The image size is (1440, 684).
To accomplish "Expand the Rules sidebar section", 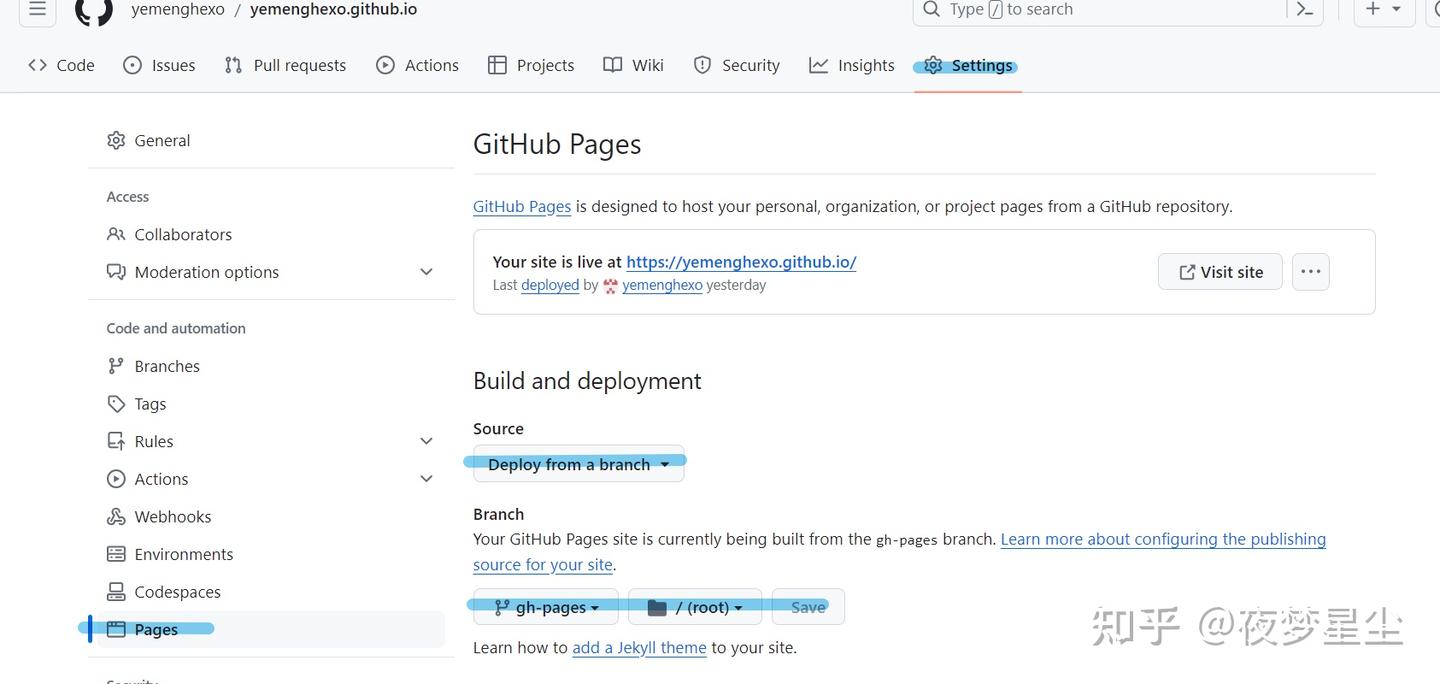I will (426, 441).
